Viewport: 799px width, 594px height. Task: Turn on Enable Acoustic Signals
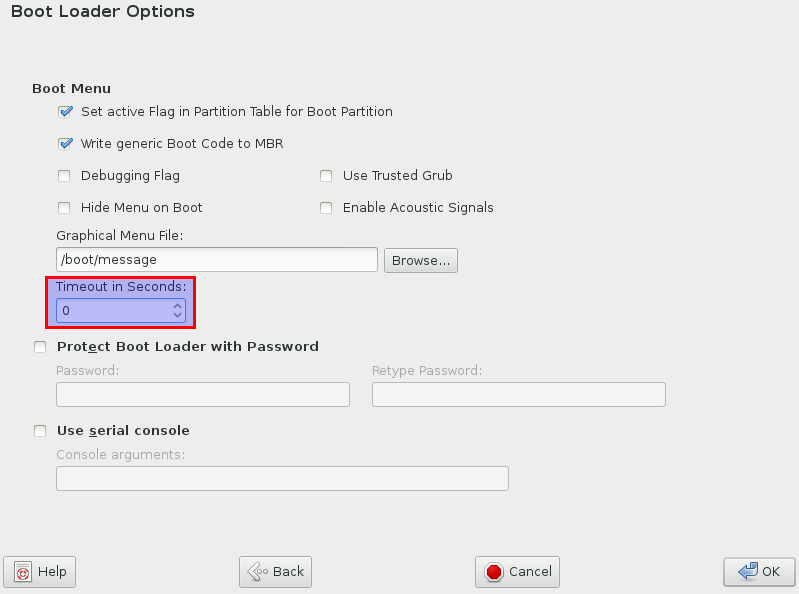tap(326, 208)
